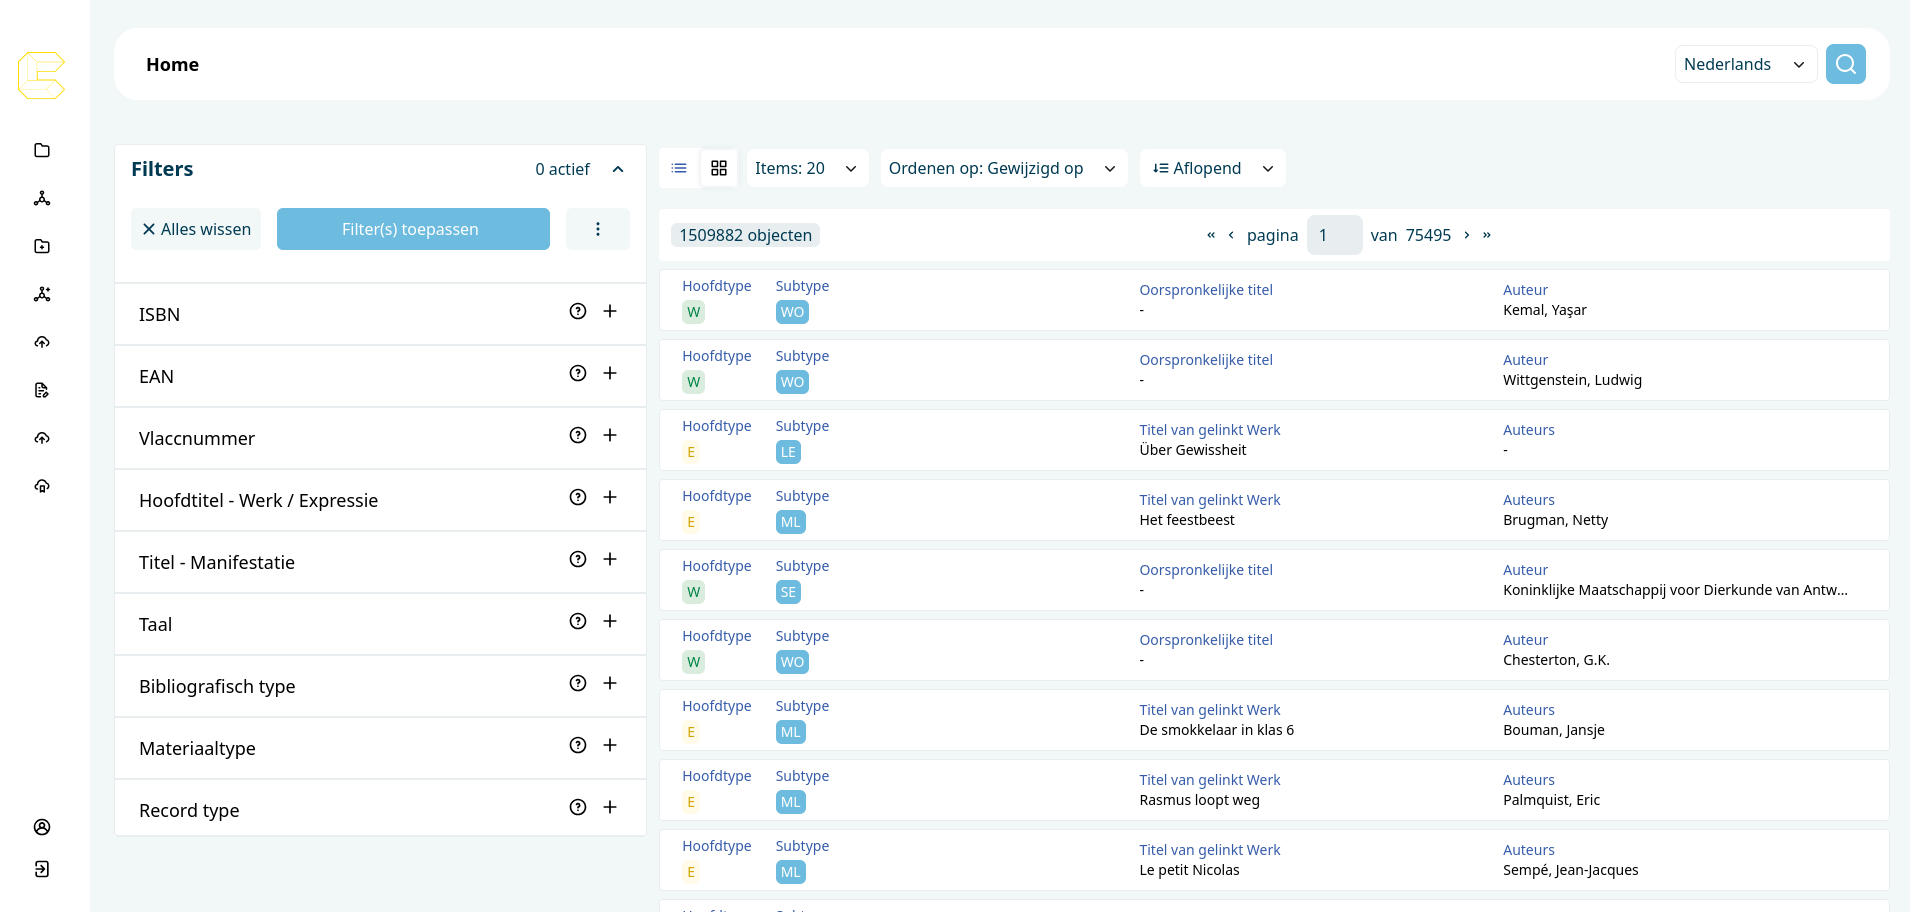Click the folder with plus sidebar icon
Image resolution: width=1910 pixels, height=912 pixels.
click(42, 246)
